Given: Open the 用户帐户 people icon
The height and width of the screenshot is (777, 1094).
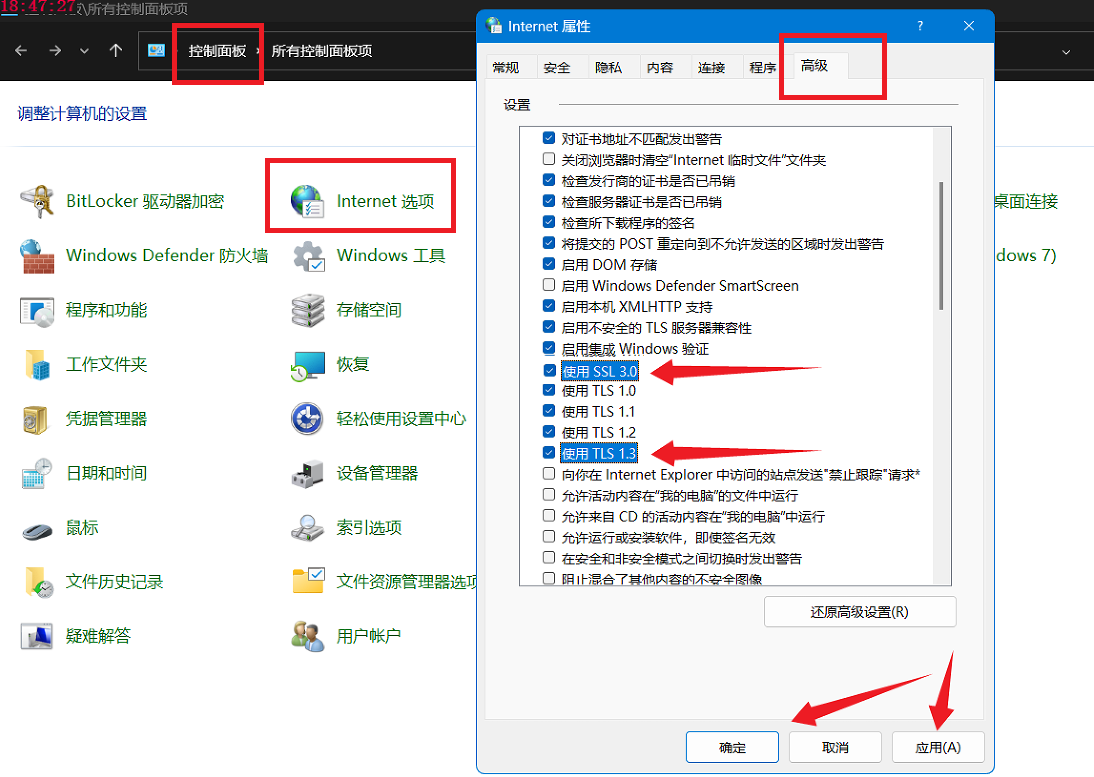Looking at the screenshot, I should 308,635.
